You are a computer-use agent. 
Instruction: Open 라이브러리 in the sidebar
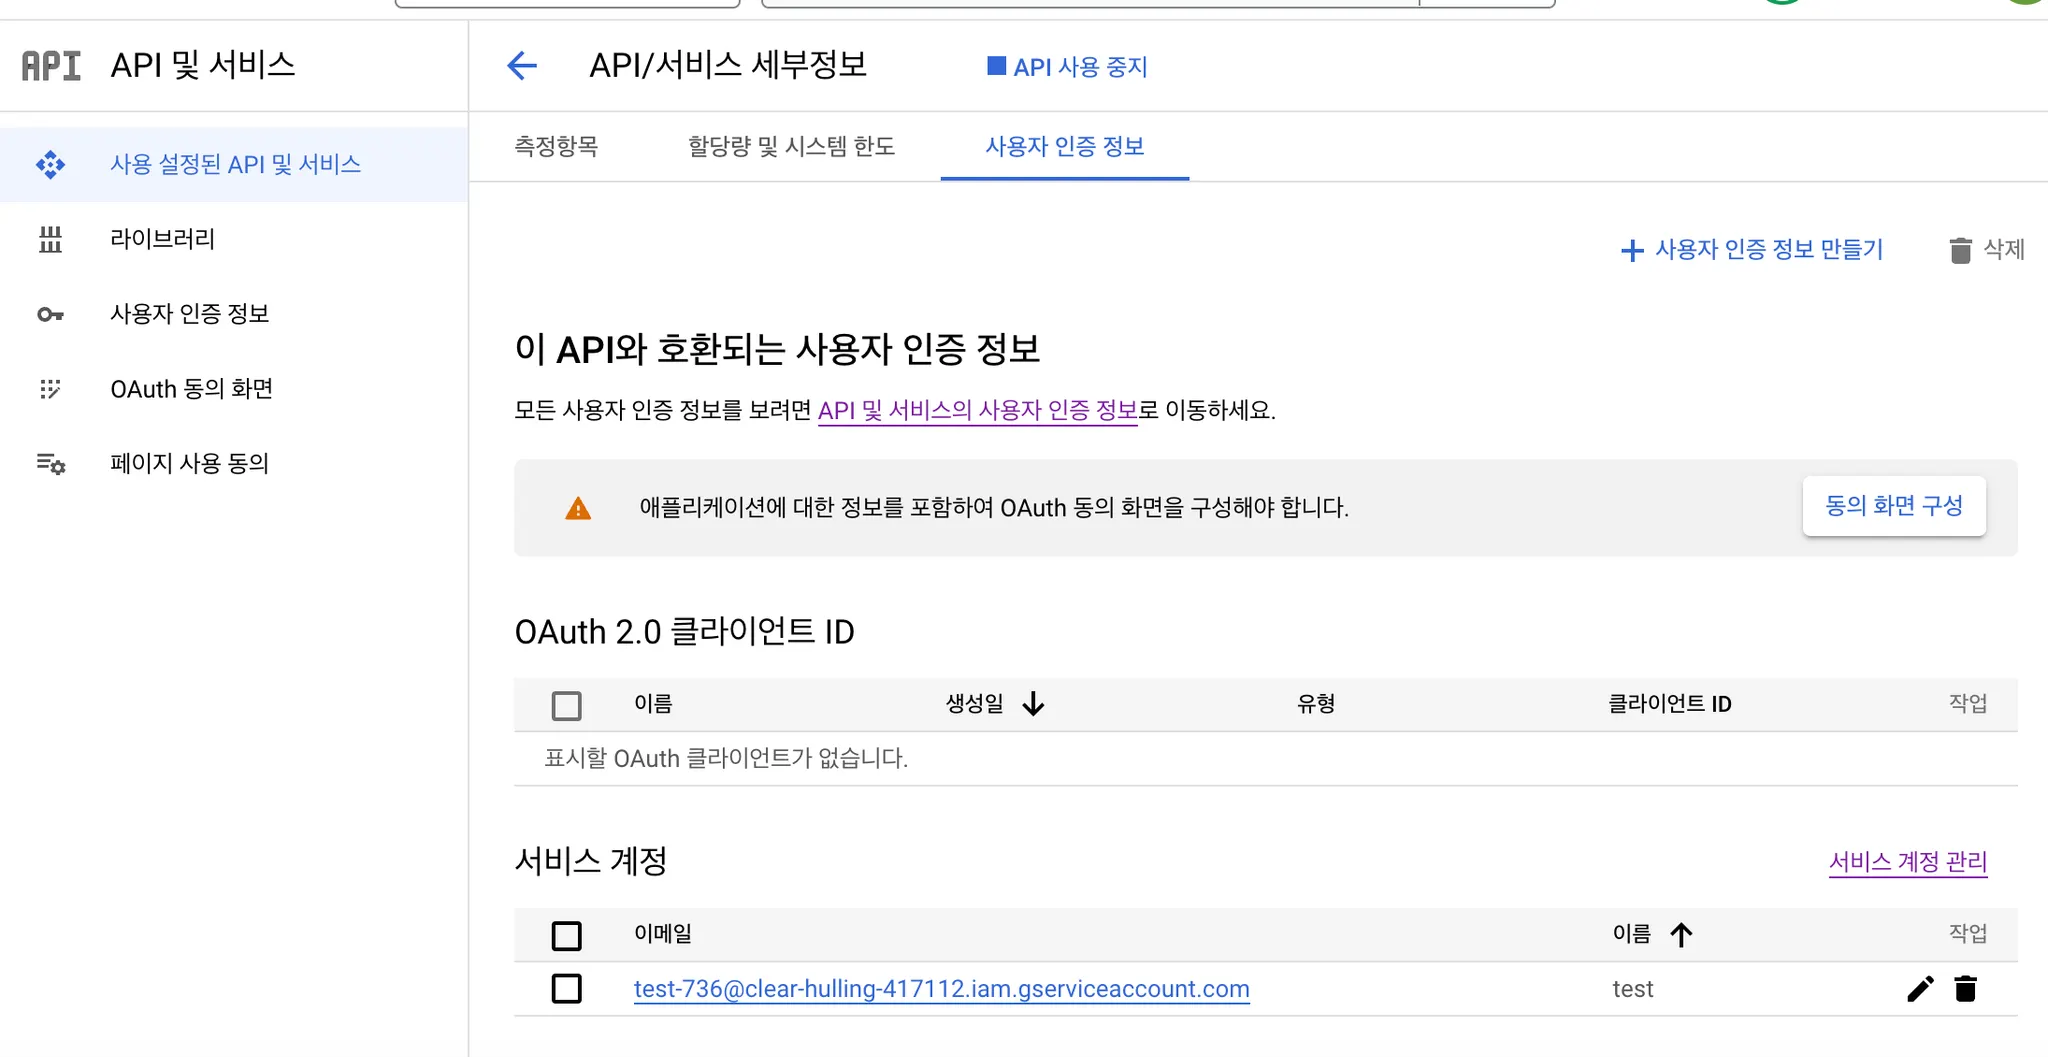[x=234, y=239]
